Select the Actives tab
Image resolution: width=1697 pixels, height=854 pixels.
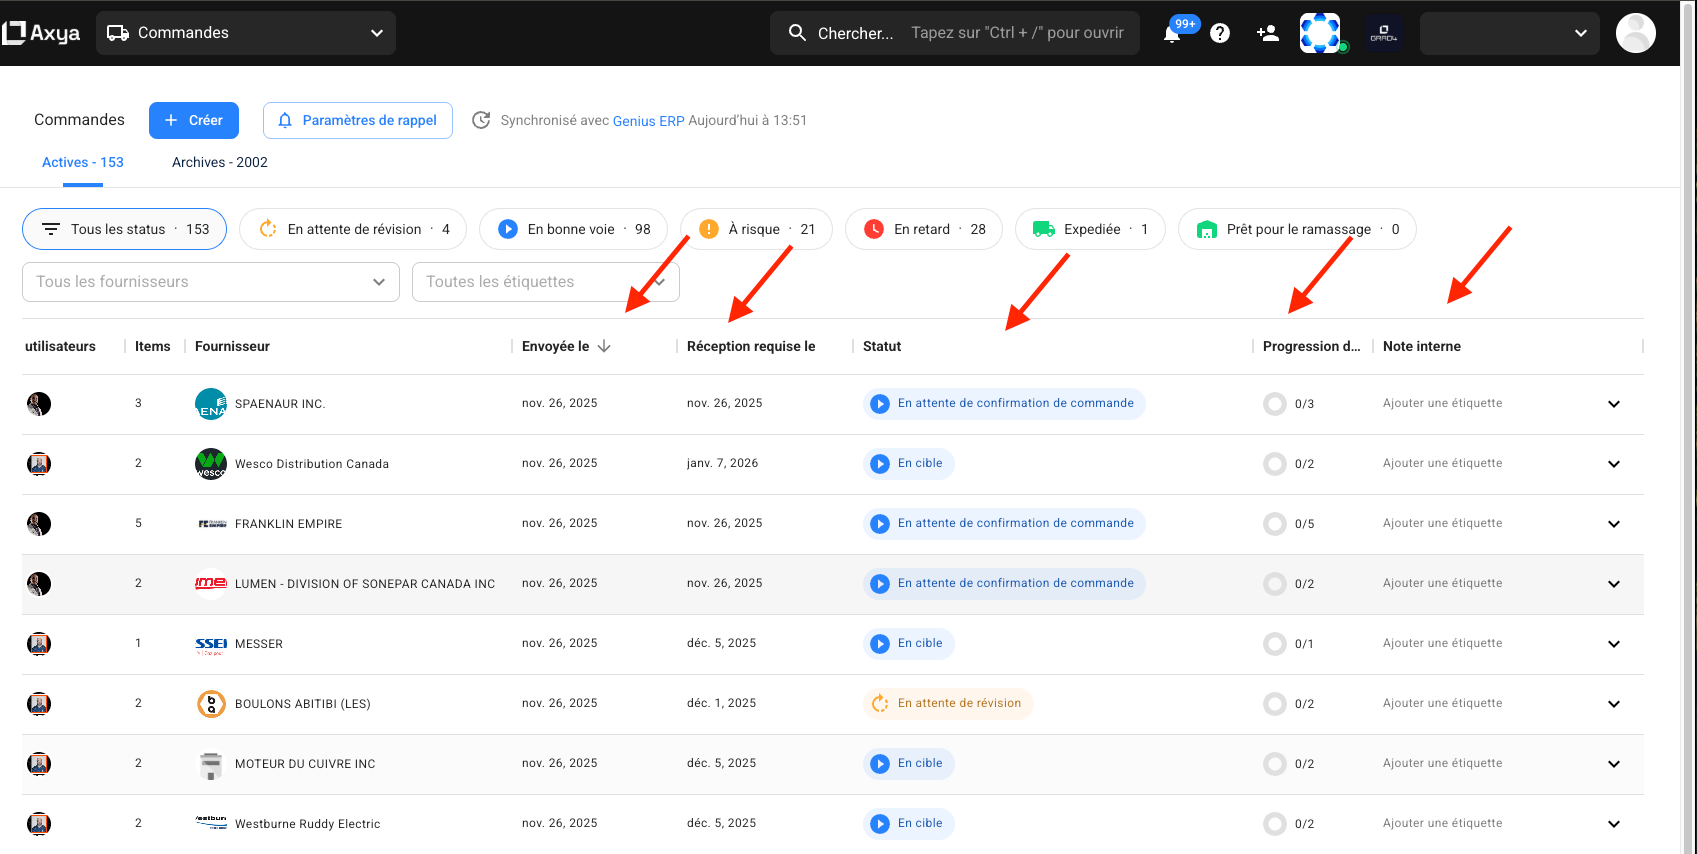(83, 162)
